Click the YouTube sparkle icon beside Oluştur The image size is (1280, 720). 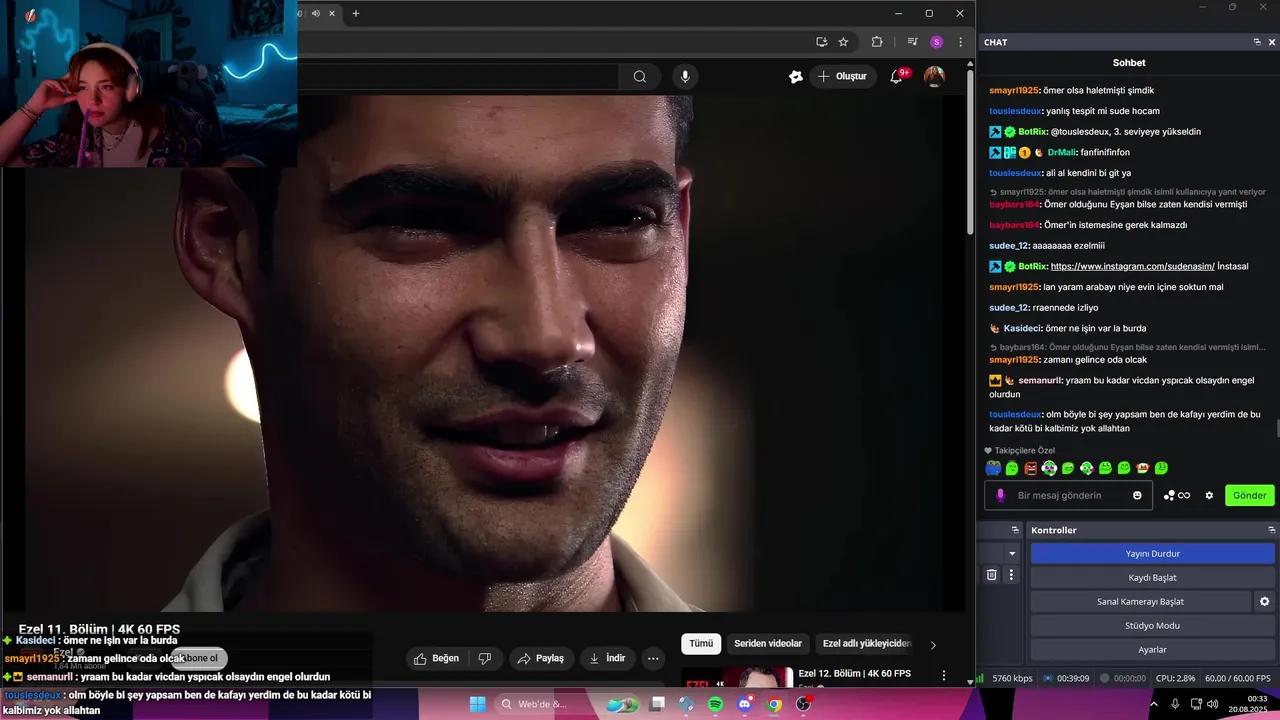[x=796, y=76]
